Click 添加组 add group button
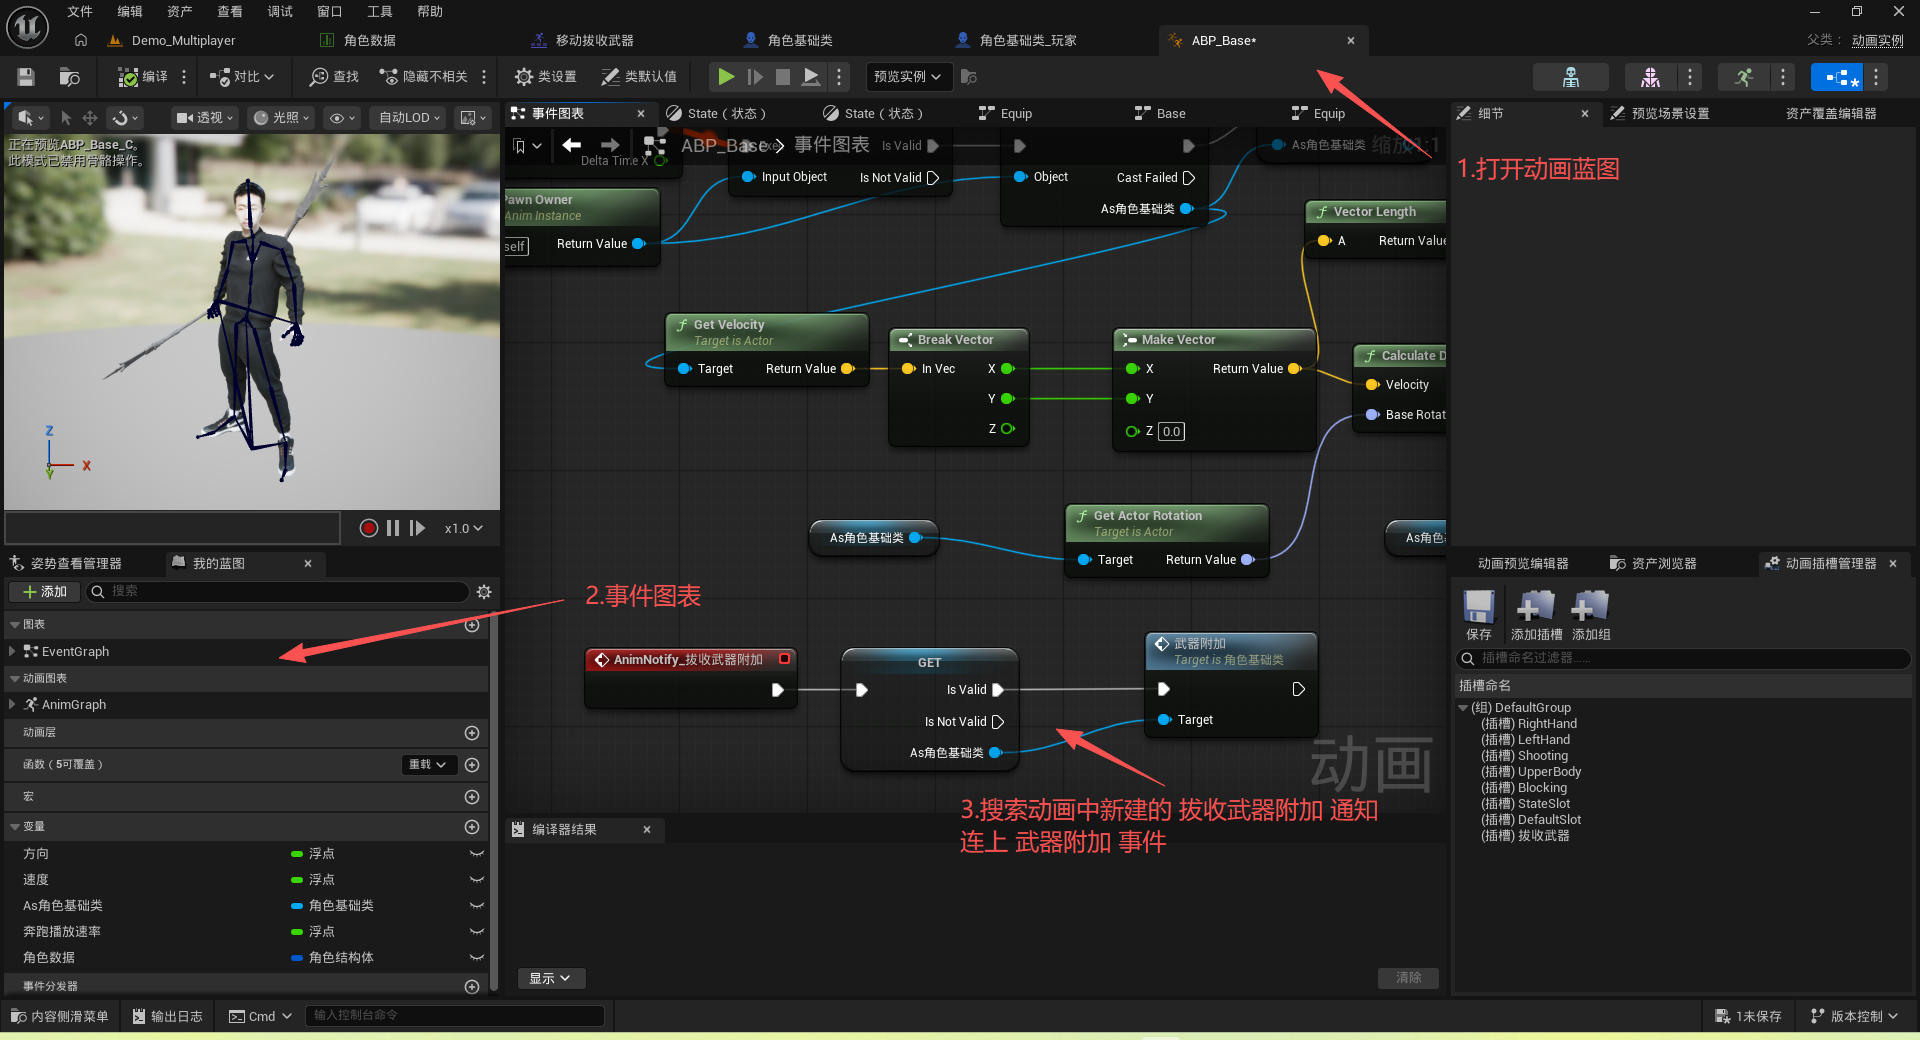This screenshot has width=1920, height=1040. (x=1591, y=614)
